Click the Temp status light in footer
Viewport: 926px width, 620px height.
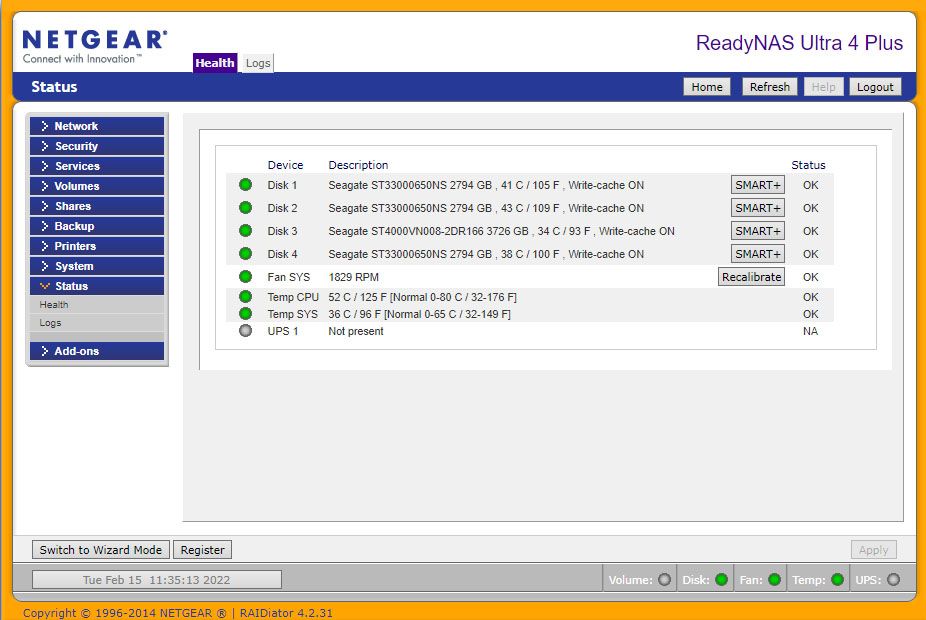pyautogui.click(x=837, y=580)
